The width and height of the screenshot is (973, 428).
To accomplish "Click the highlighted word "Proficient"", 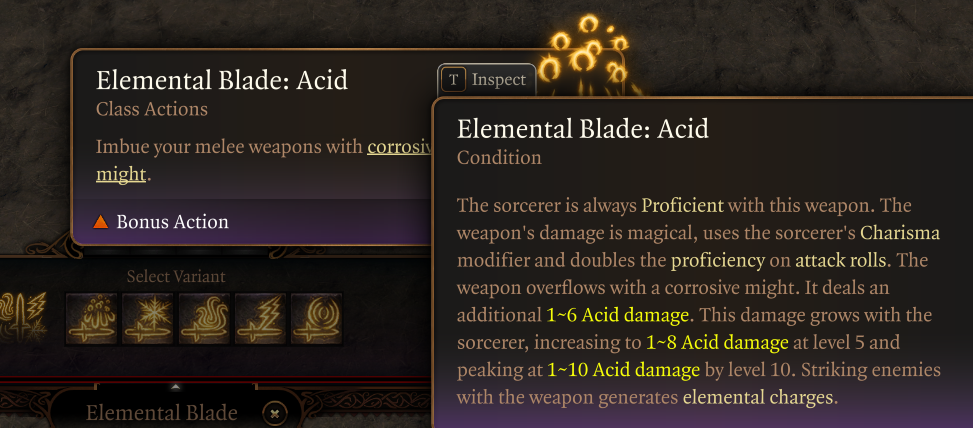I will pyautogui.click(x=682, y=206).
